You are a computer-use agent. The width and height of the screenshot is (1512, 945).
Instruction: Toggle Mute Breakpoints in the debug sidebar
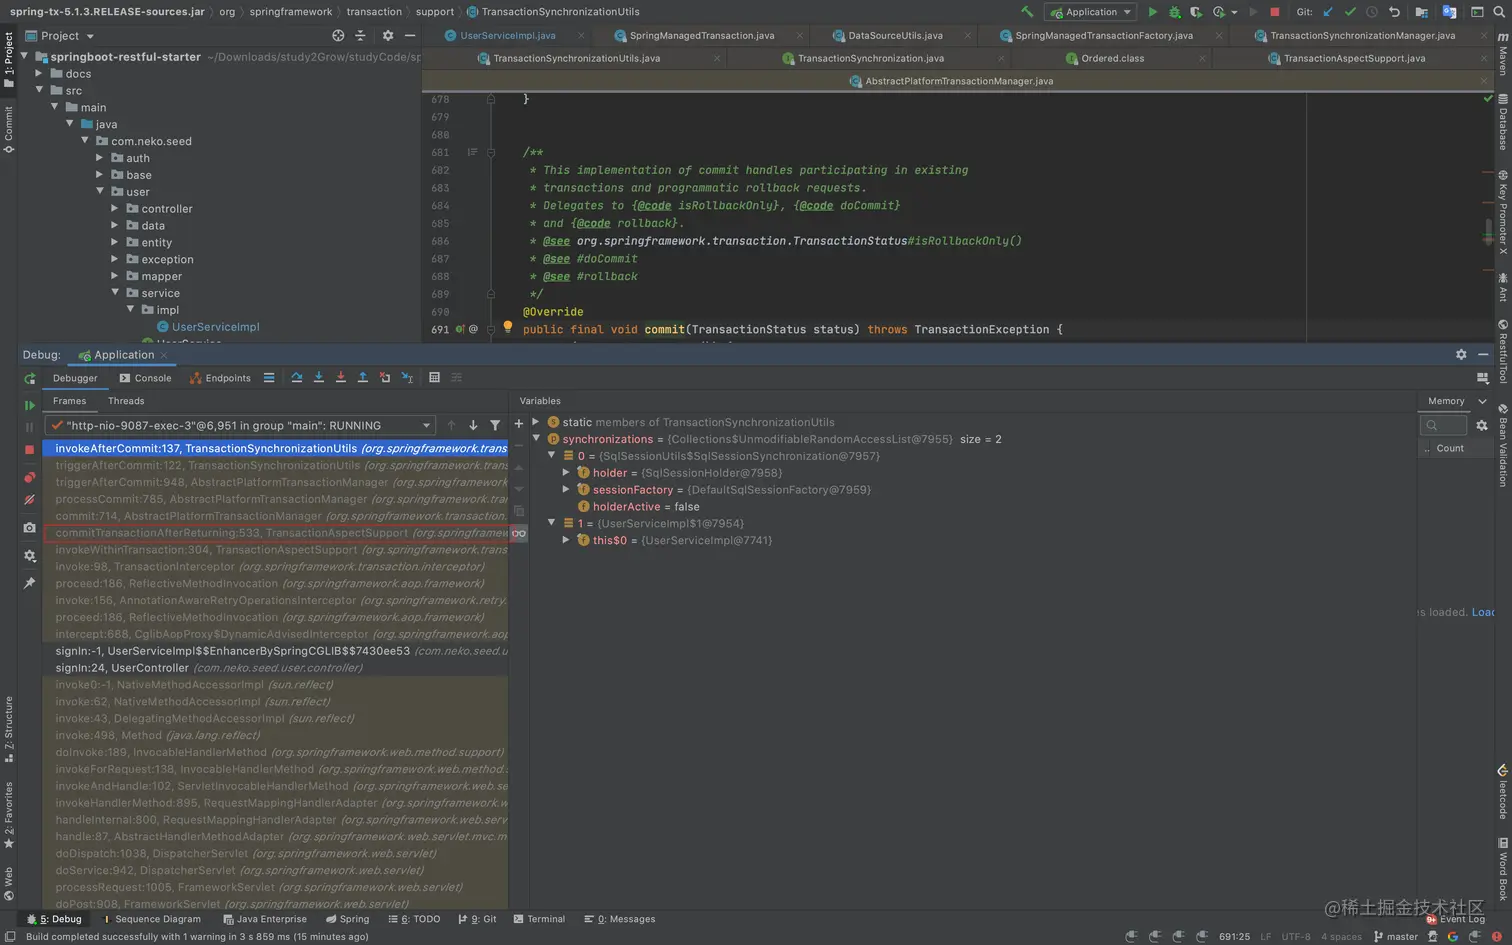[x=29, y=499]
